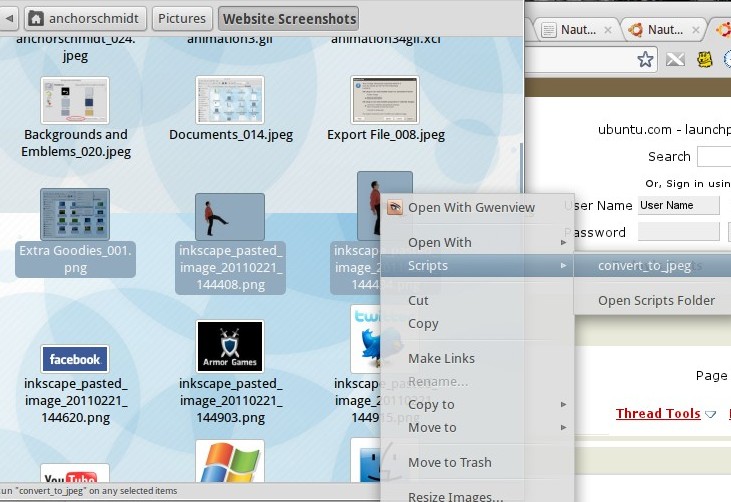Select the Backgrounds and Emblems_020.jpeg thumbnail

[x=75, y=100]
